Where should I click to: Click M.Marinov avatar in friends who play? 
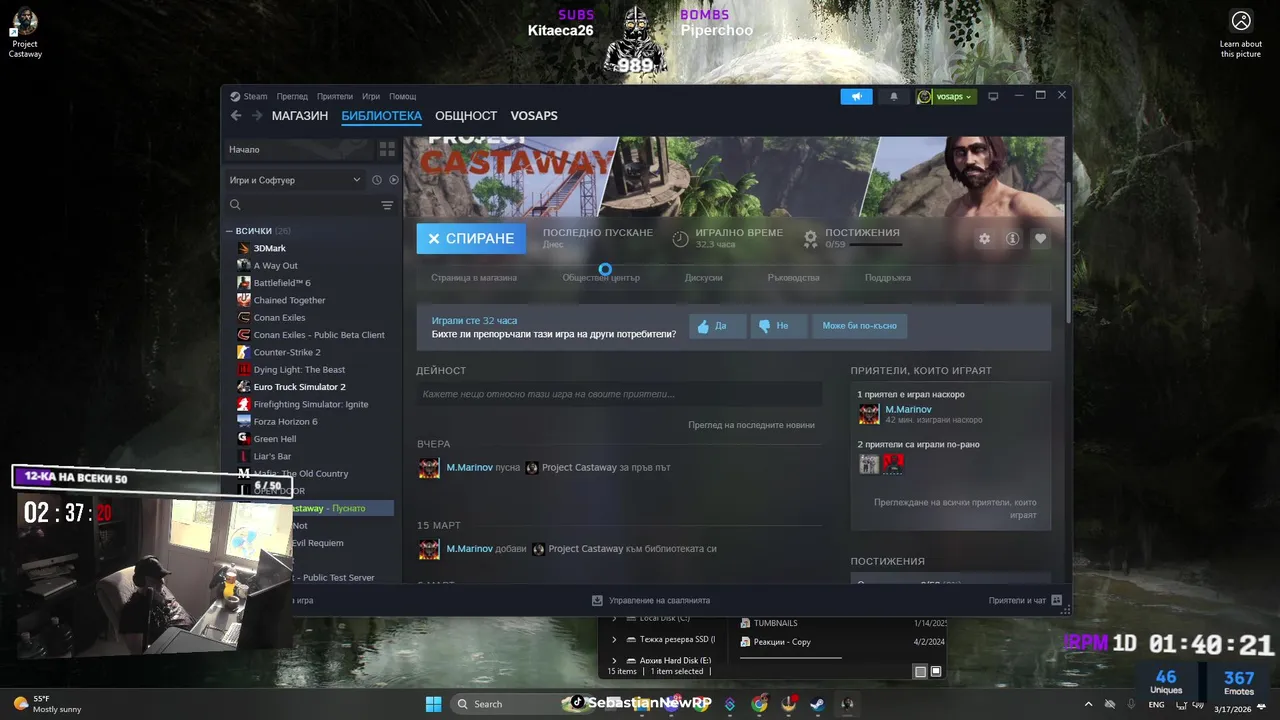[x=869, y=414]
